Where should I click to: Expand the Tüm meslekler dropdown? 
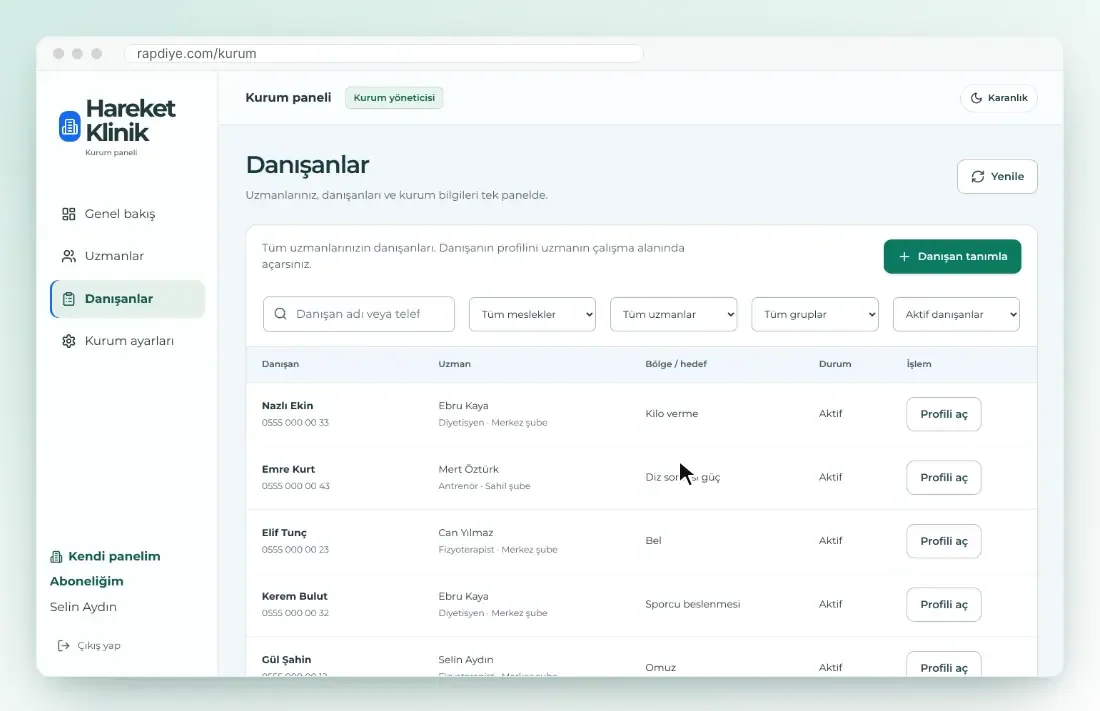click(532, 314)
